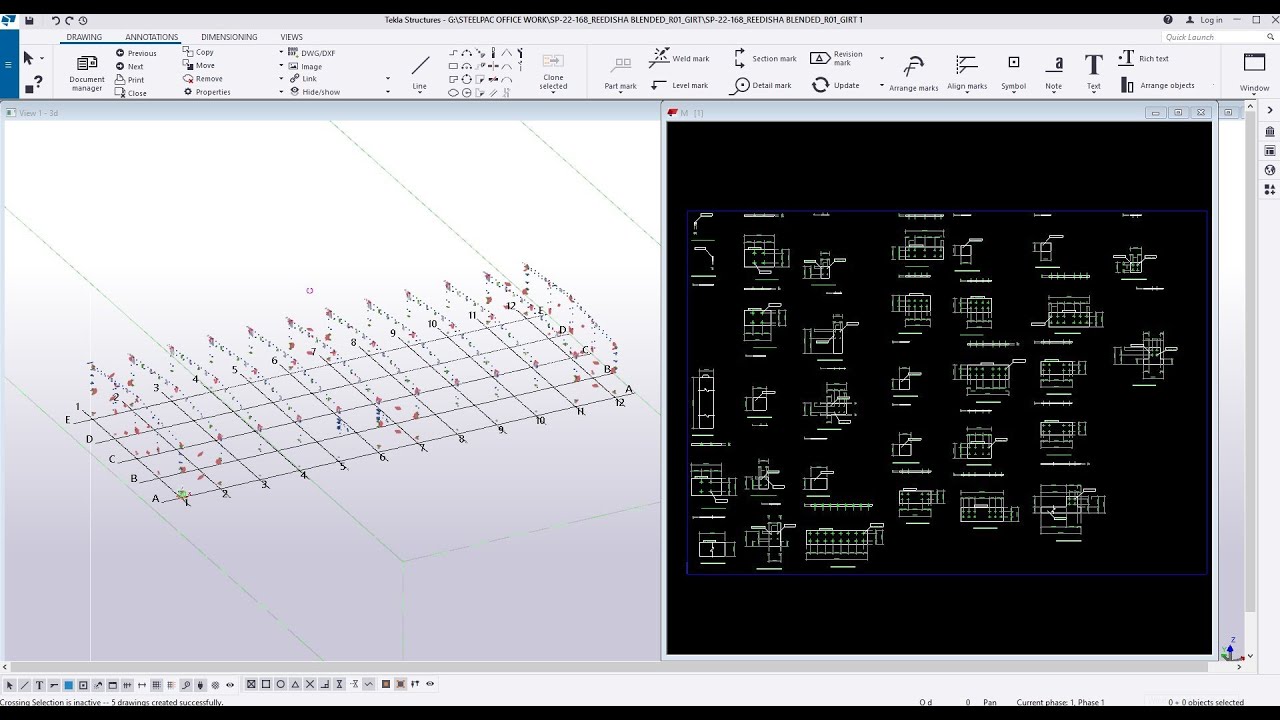Toggle the blue select-all switch in bottom toolbar

point(68,685)
